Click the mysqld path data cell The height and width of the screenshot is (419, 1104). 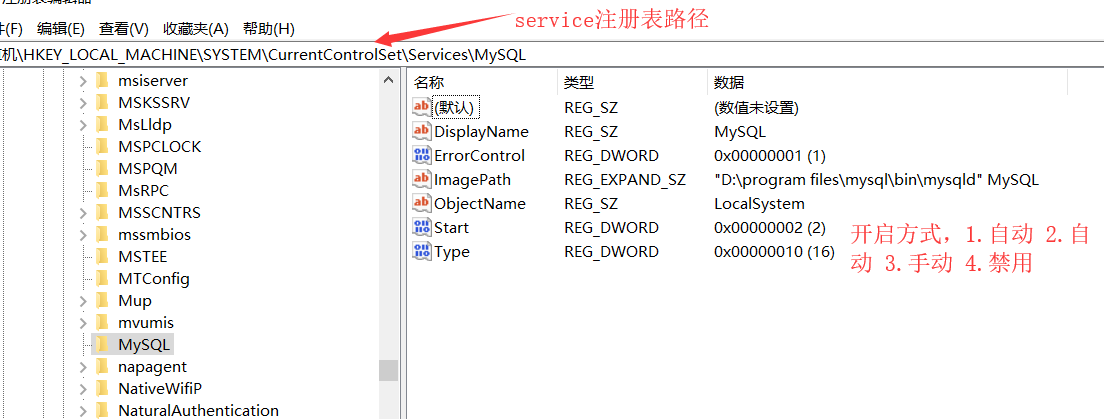pos(876,180)
